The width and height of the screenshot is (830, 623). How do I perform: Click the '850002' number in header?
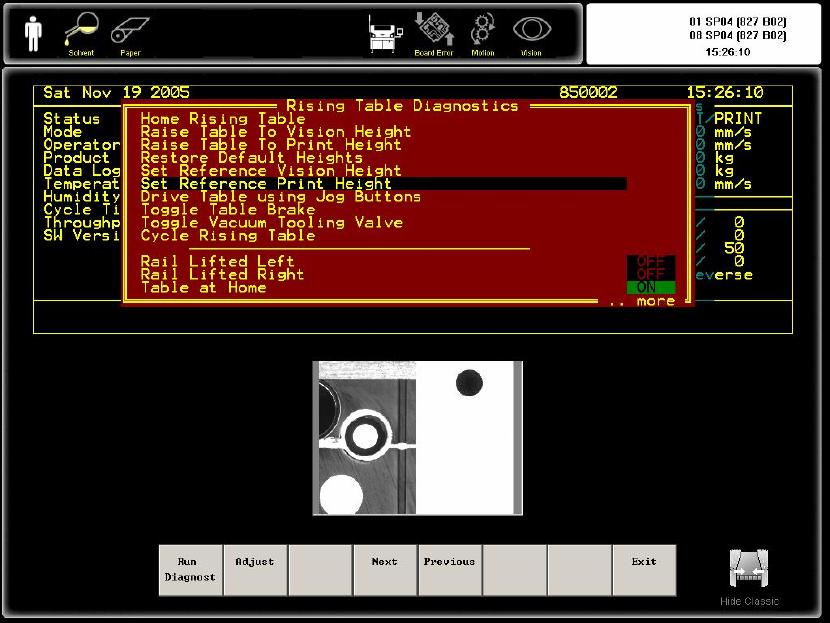(x=588, y=93)
